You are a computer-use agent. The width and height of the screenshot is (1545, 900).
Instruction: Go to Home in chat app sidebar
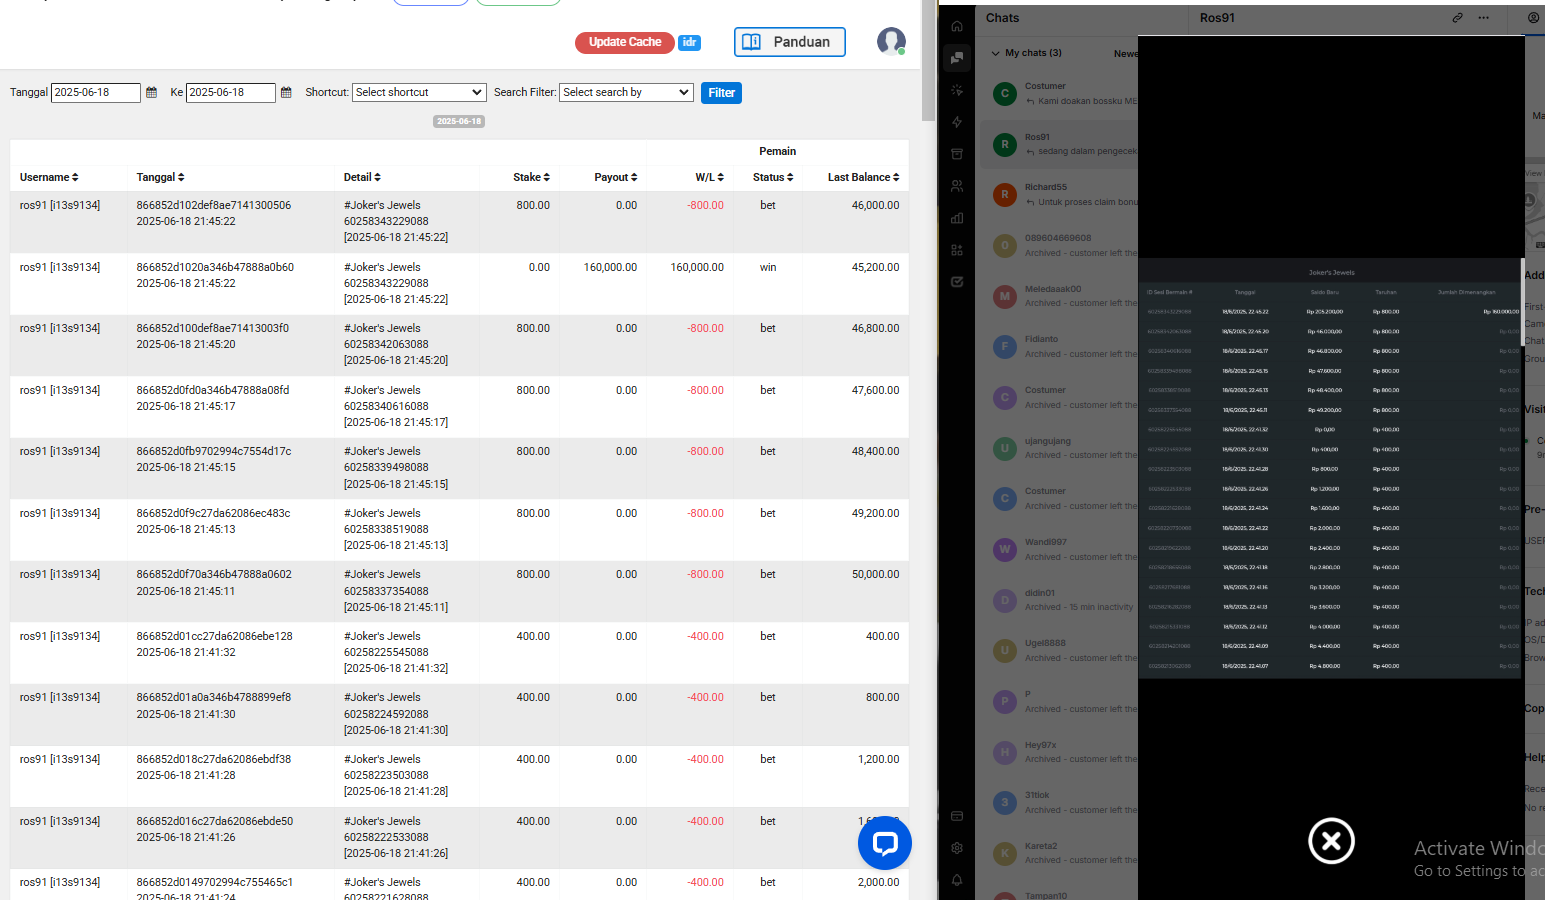[957, 26]
